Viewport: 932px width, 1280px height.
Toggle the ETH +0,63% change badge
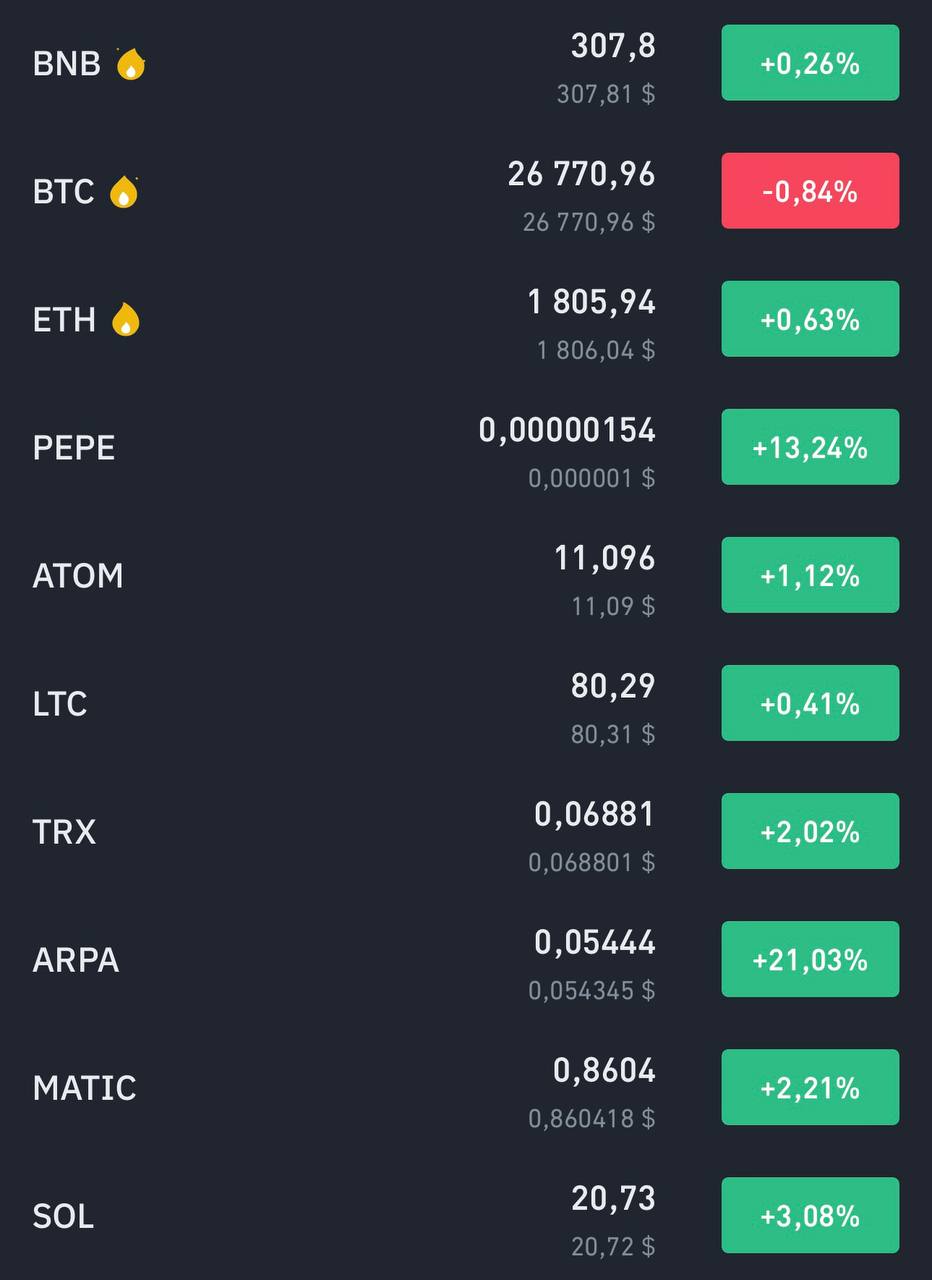tap(810, 319)
